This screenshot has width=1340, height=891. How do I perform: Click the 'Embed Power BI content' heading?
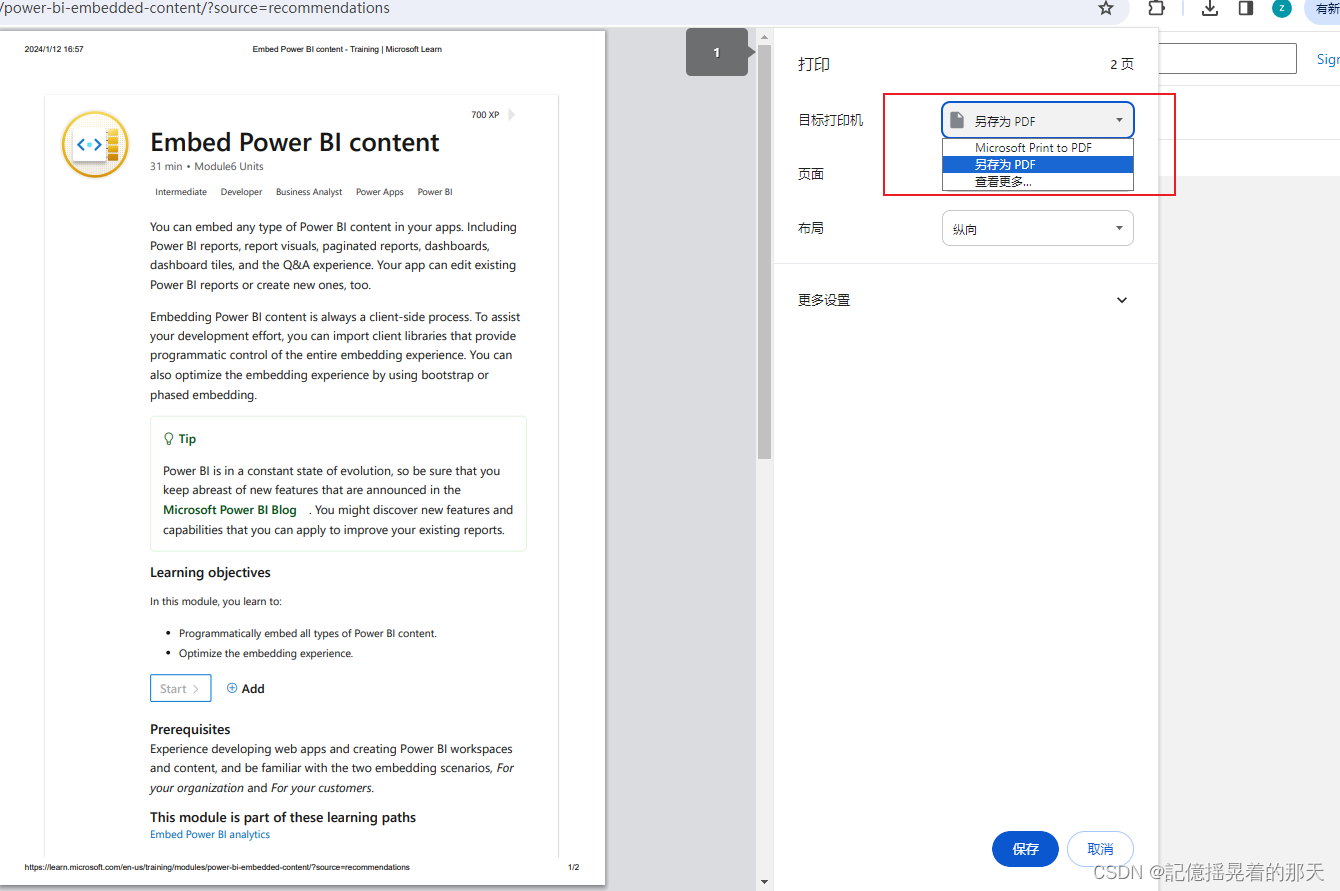pos(295,142)
